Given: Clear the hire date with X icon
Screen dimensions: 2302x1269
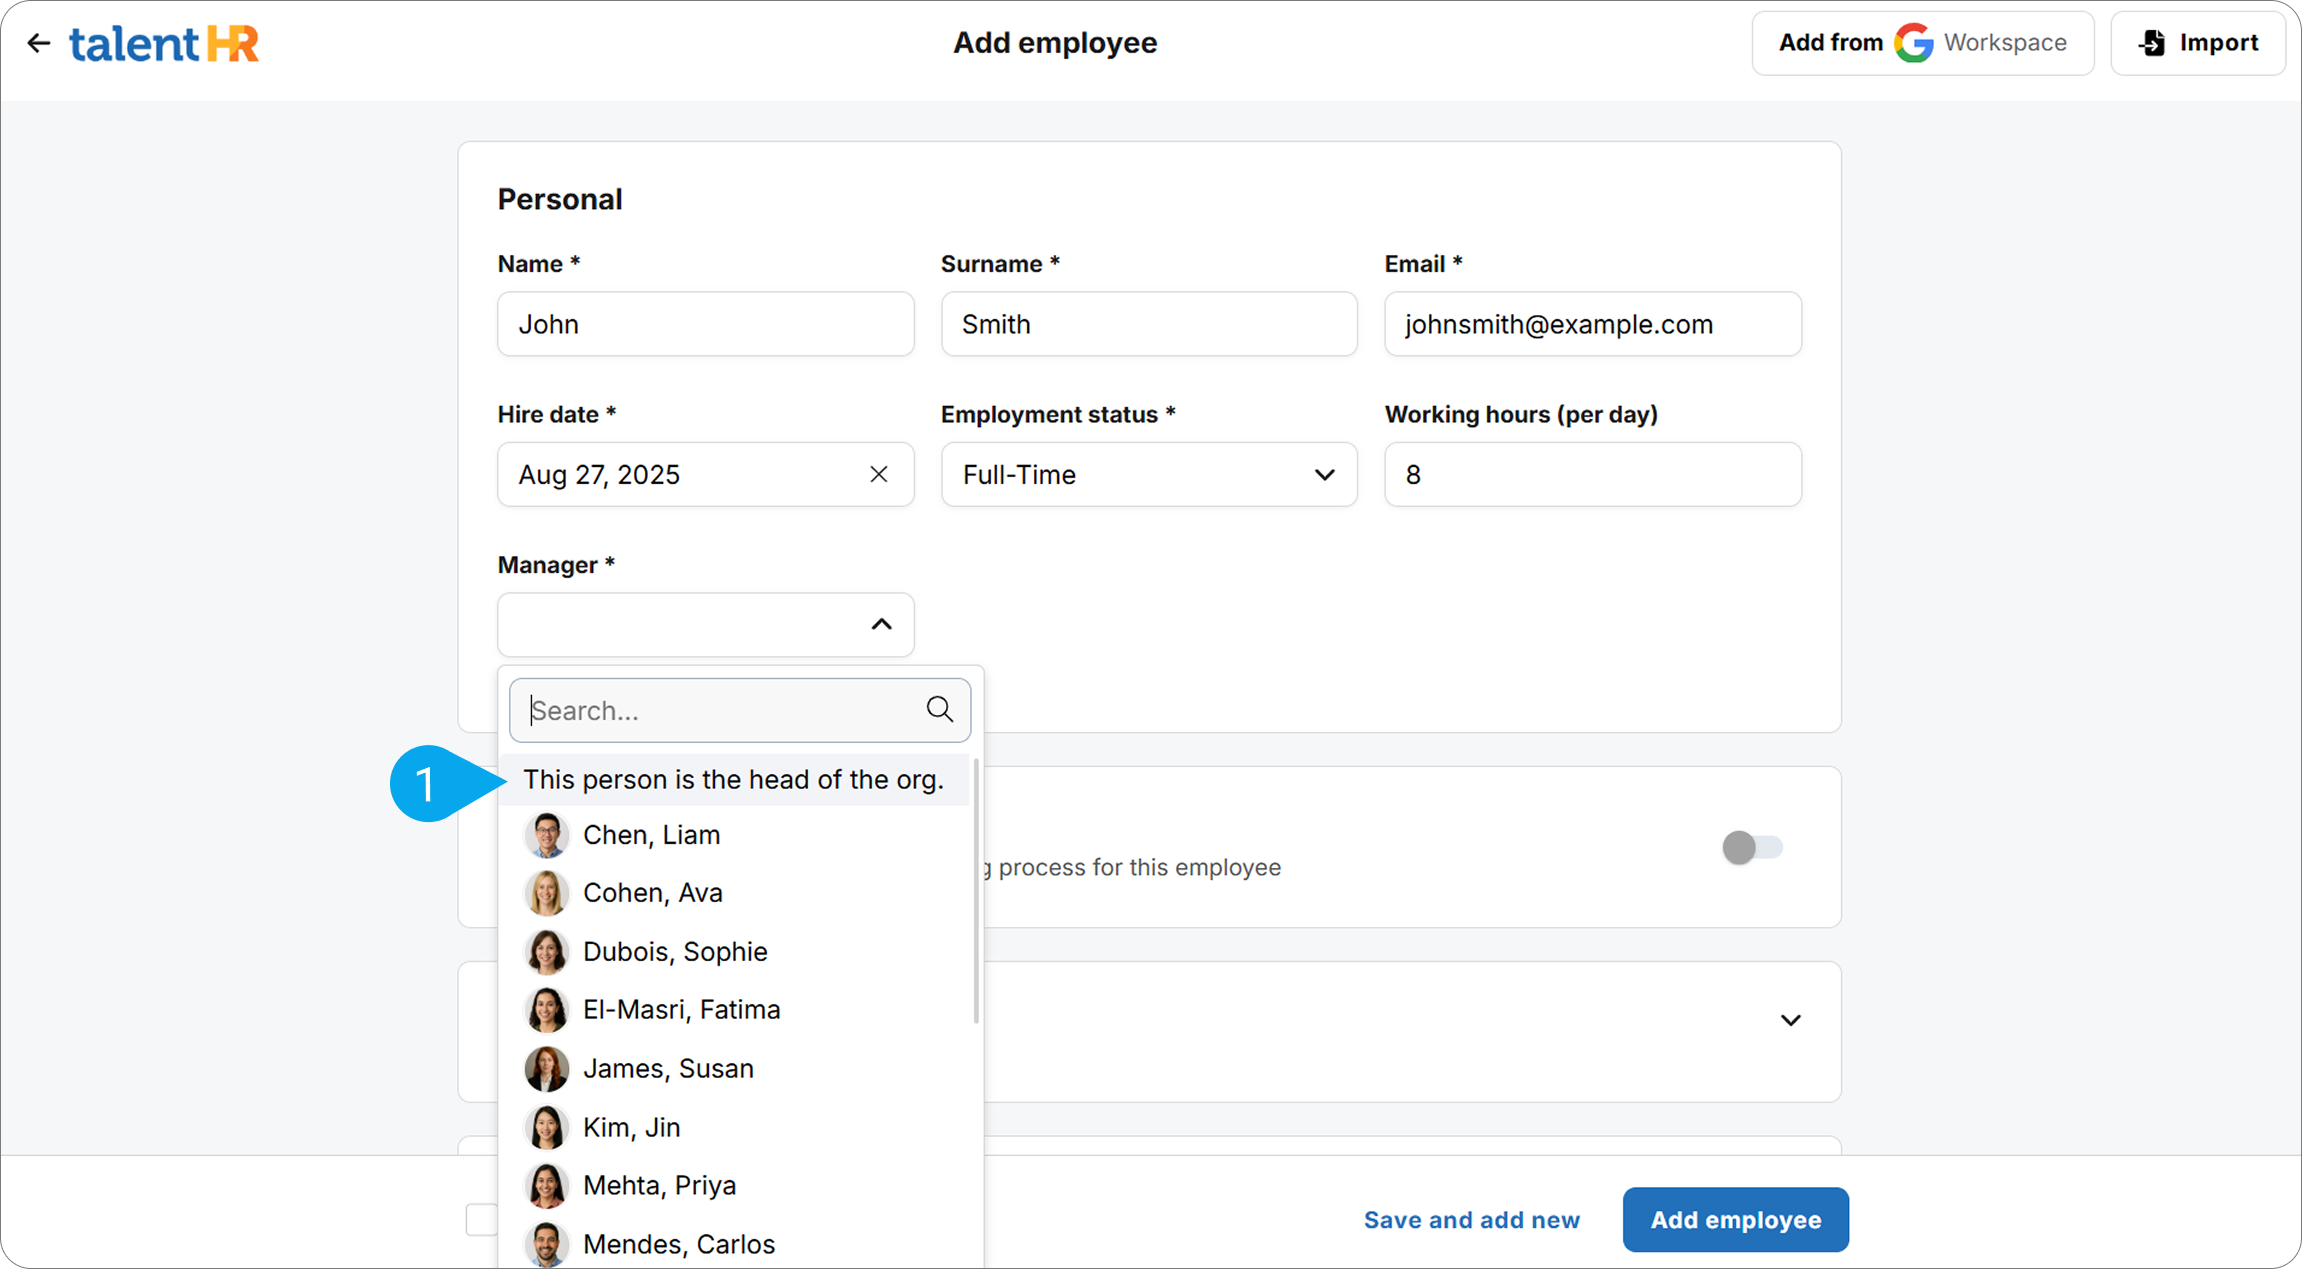Looking at the screenshot, I should point(878,474).
